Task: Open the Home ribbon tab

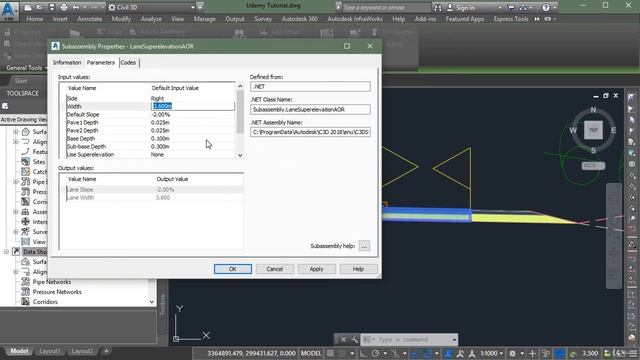Action: (34, 19)
